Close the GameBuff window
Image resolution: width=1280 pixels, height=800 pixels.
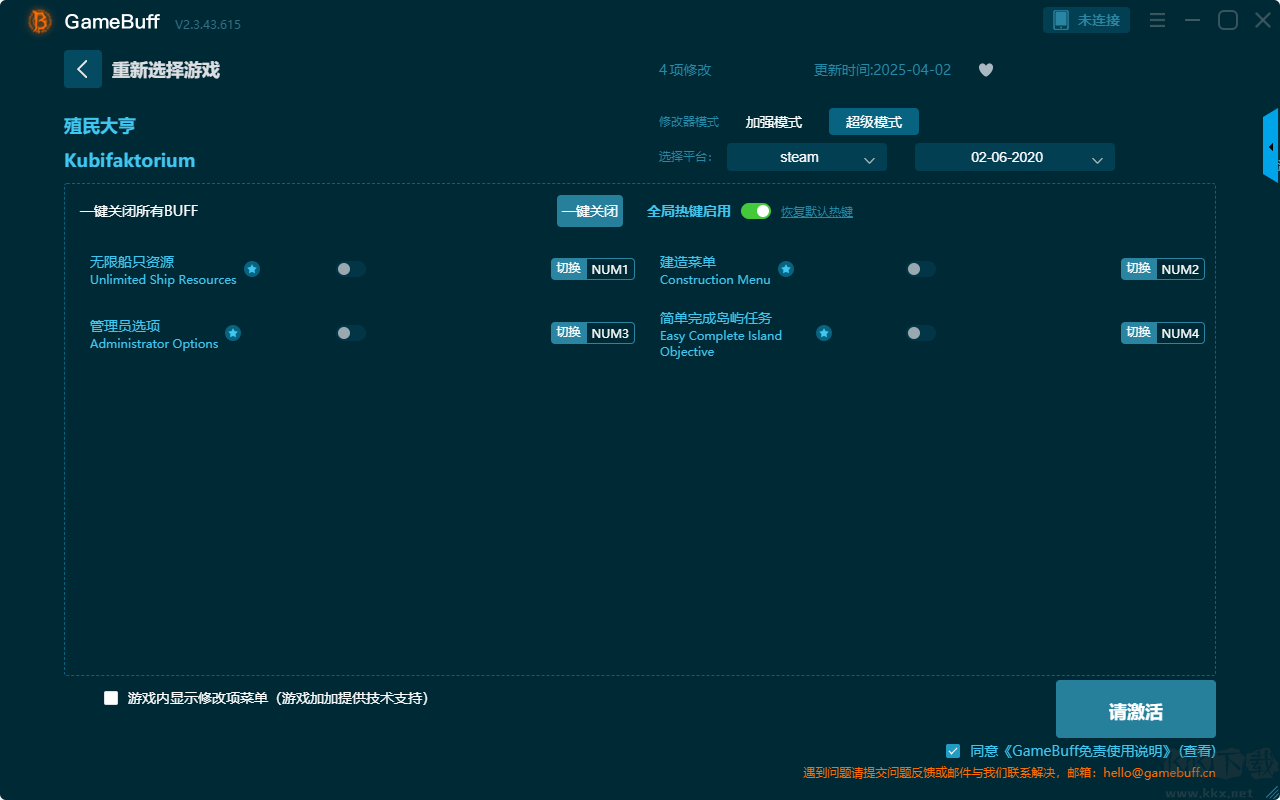pos(1263,20)
